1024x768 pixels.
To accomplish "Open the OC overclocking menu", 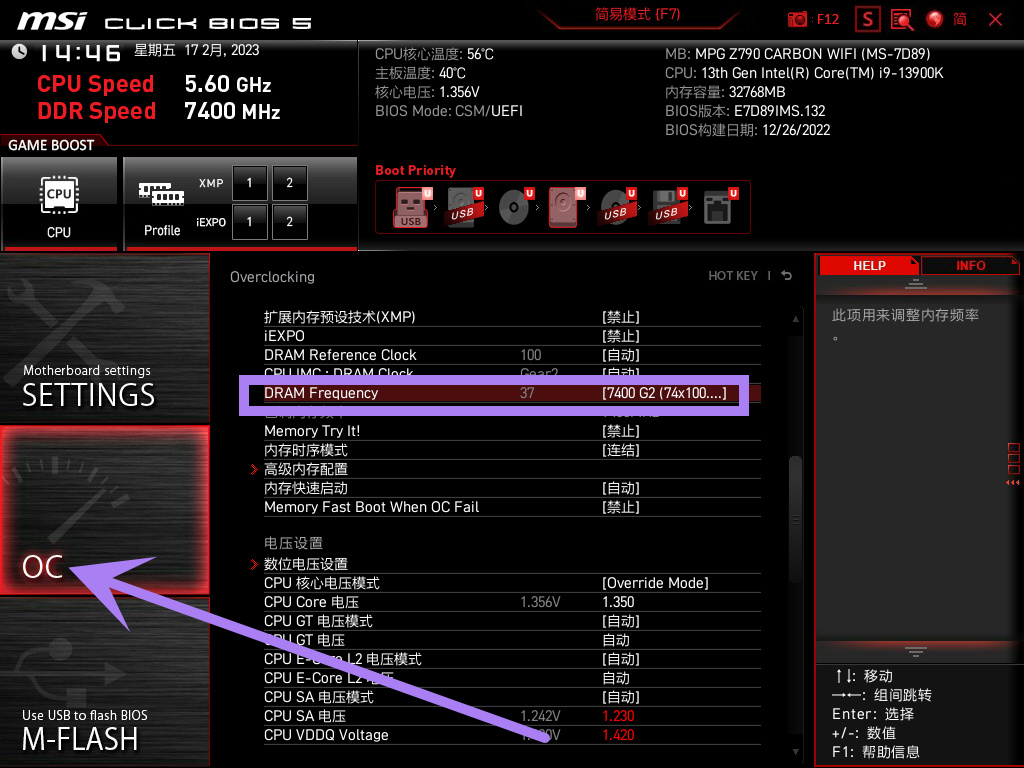I will 104,511.
